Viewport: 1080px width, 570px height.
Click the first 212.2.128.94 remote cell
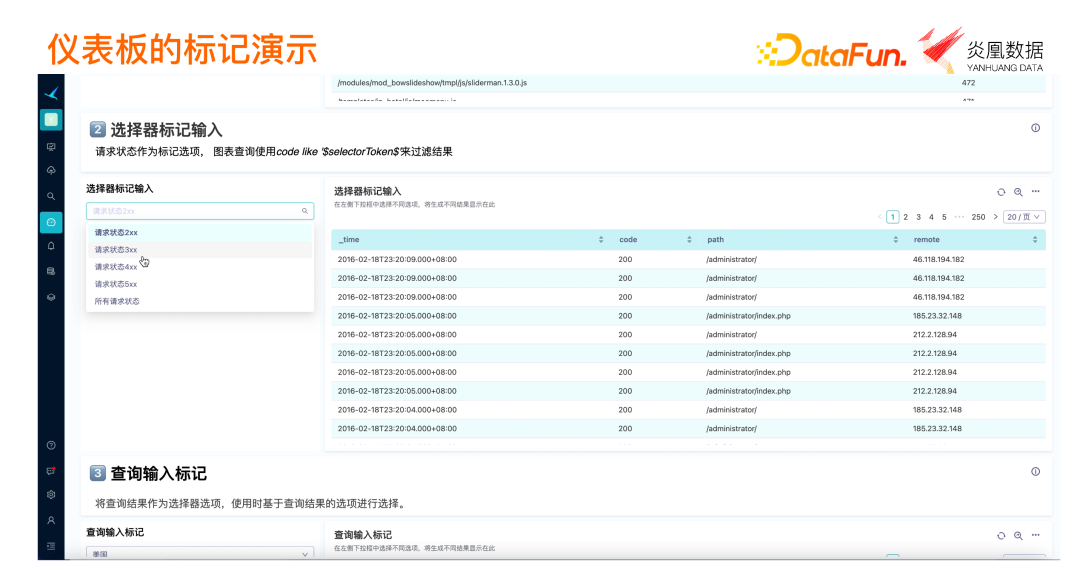coord(935,335)
